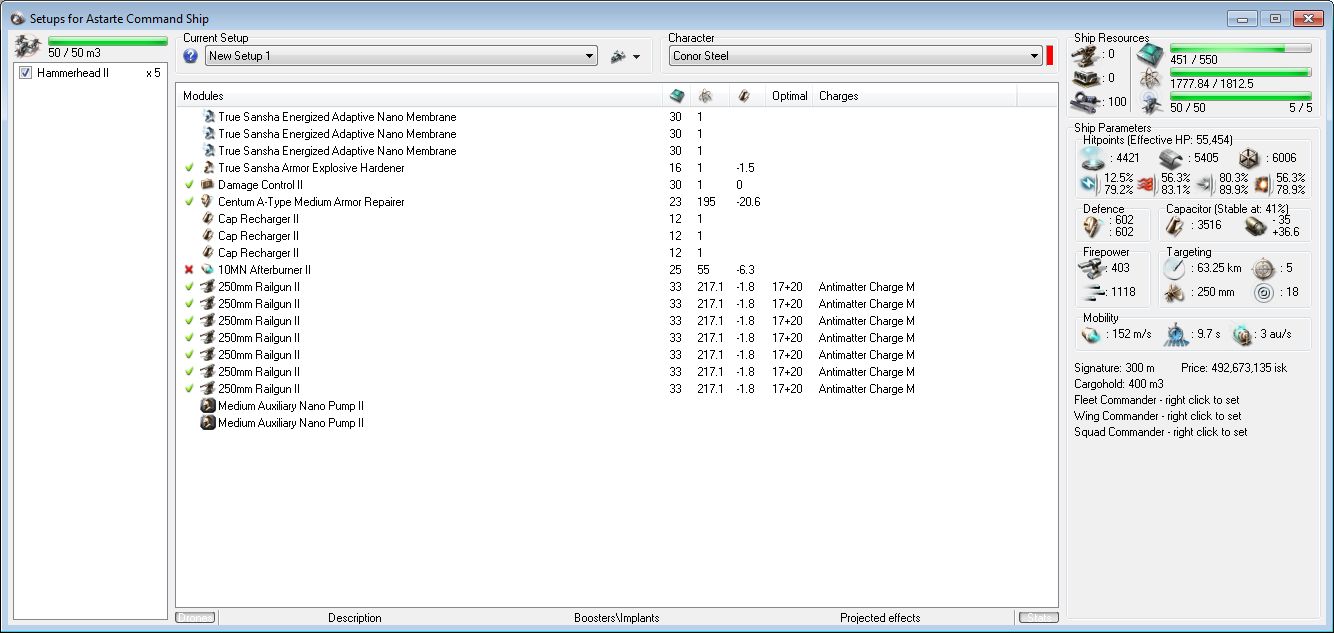Select the Centum A-Type Medium Armor Repairer row
This screenshot has height=633, width=1334.
[616, 202]
